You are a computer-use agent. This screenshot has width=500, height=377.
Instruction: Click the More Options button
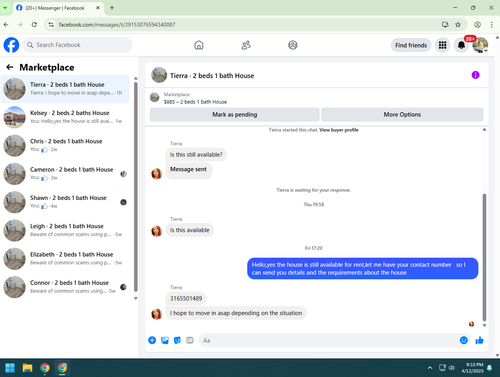pos(402,115)
